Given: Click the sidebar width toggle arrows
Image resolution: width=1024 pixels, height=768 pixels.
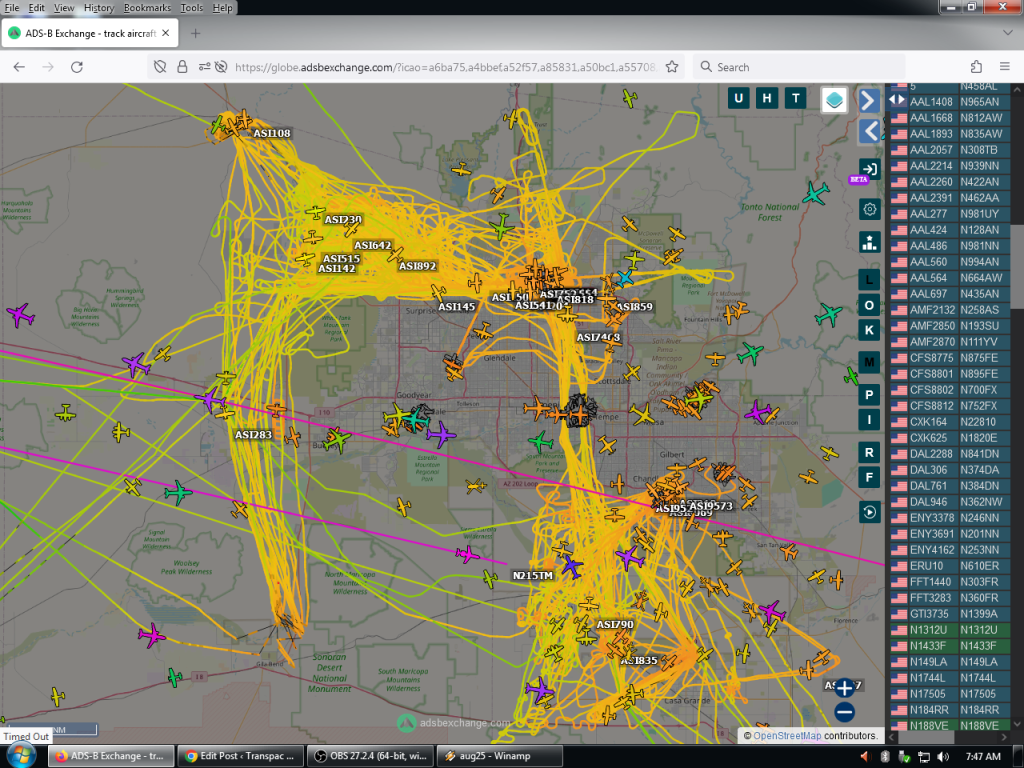Looking at the screenshot, I should click(897, 99).
